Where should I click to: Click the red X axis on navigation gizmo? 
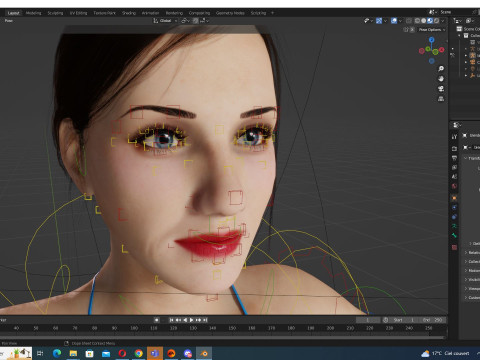pyautogui.click(x=442, y=50)
